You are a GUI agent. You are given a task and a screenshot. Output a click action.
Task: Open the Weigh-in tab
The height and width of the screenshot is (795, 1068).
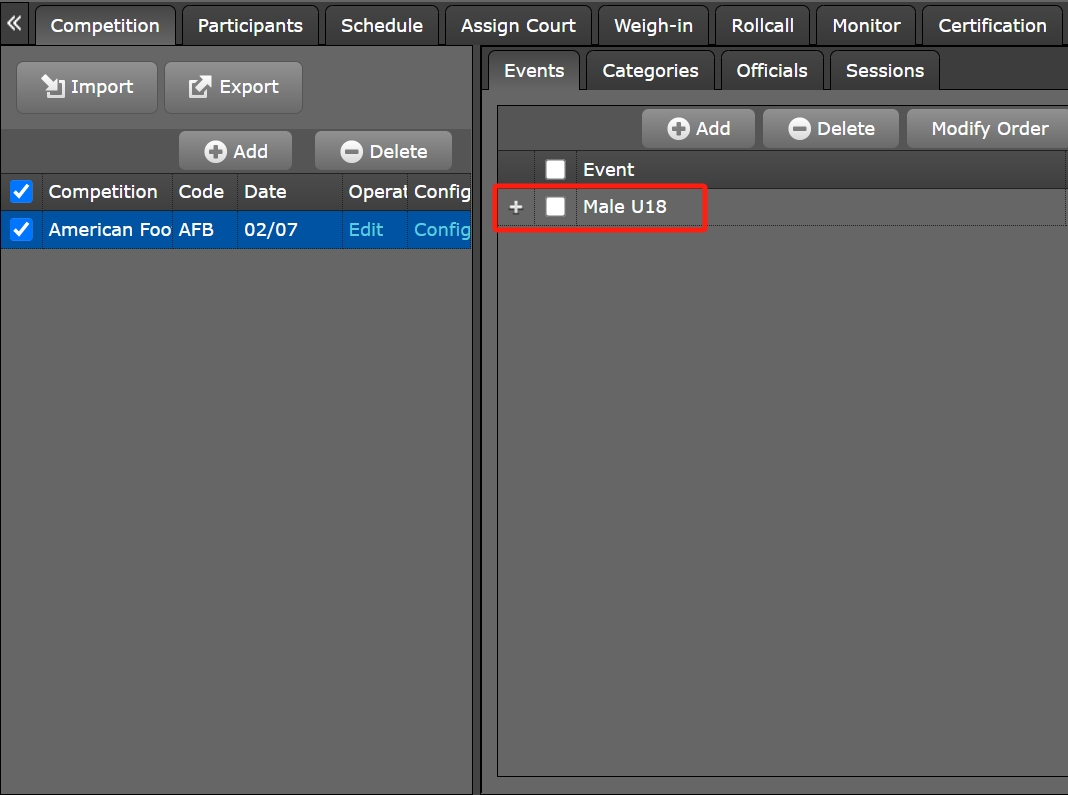(653, 25)
